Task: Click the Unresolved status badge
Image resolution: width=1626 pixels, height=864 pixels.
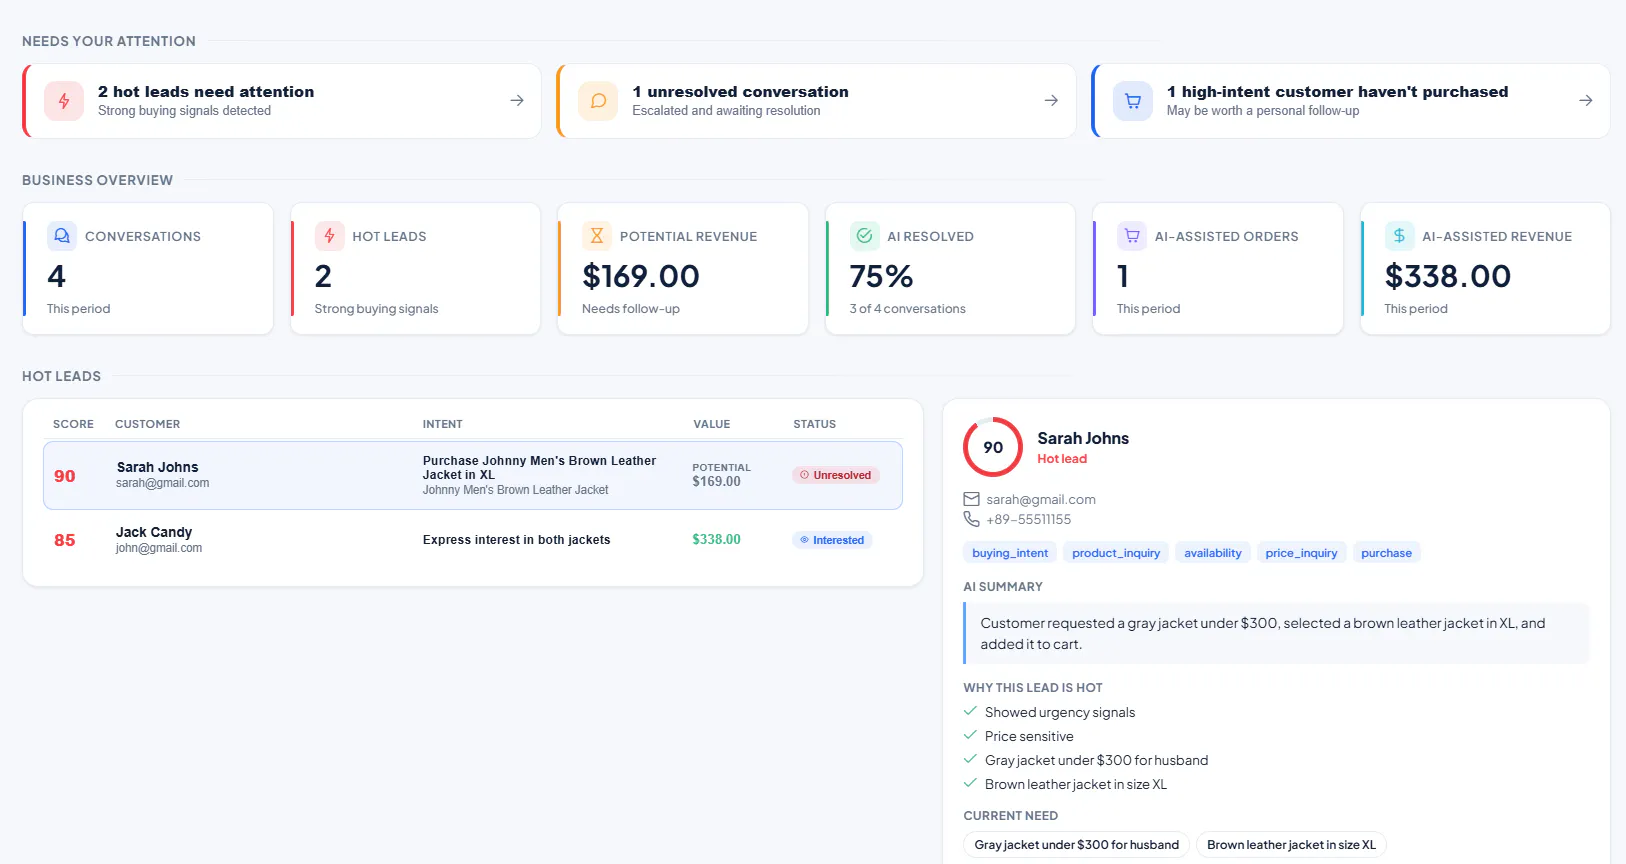Action: tap(836, 475)
